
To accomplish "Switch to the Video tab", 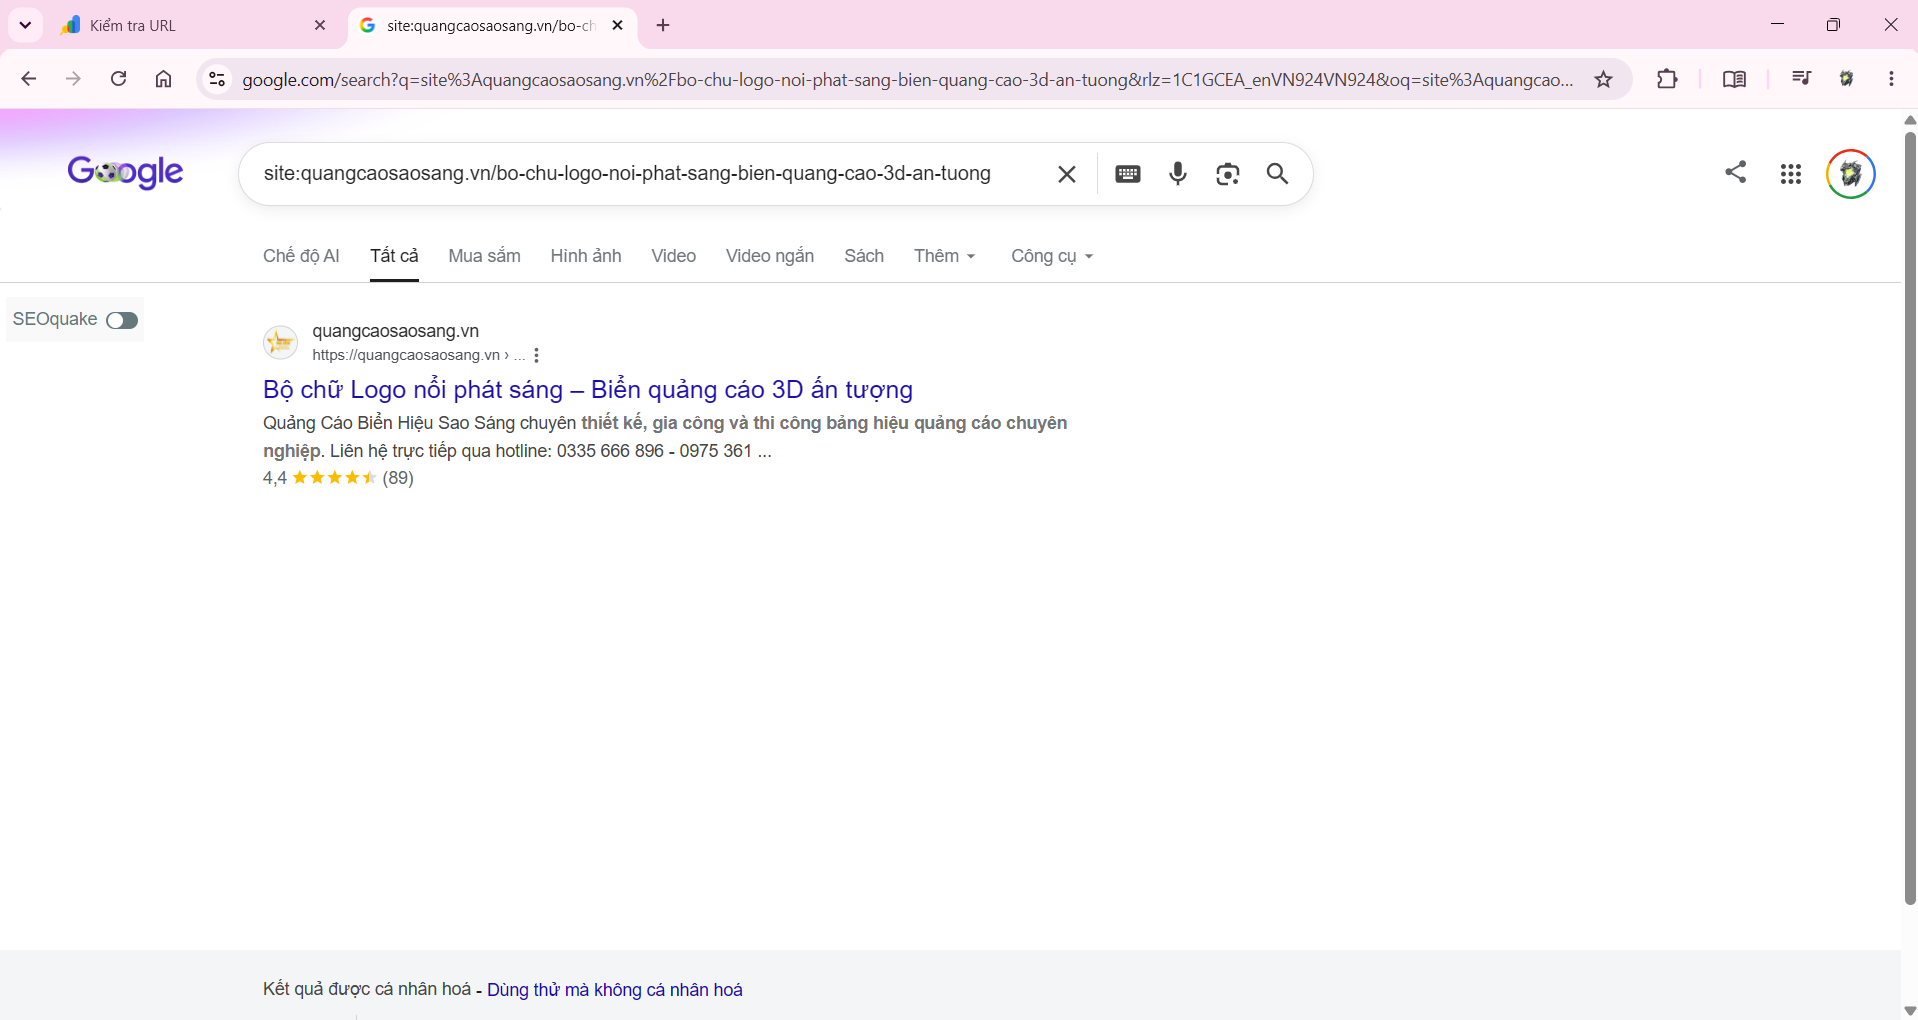I will point(674,256).
